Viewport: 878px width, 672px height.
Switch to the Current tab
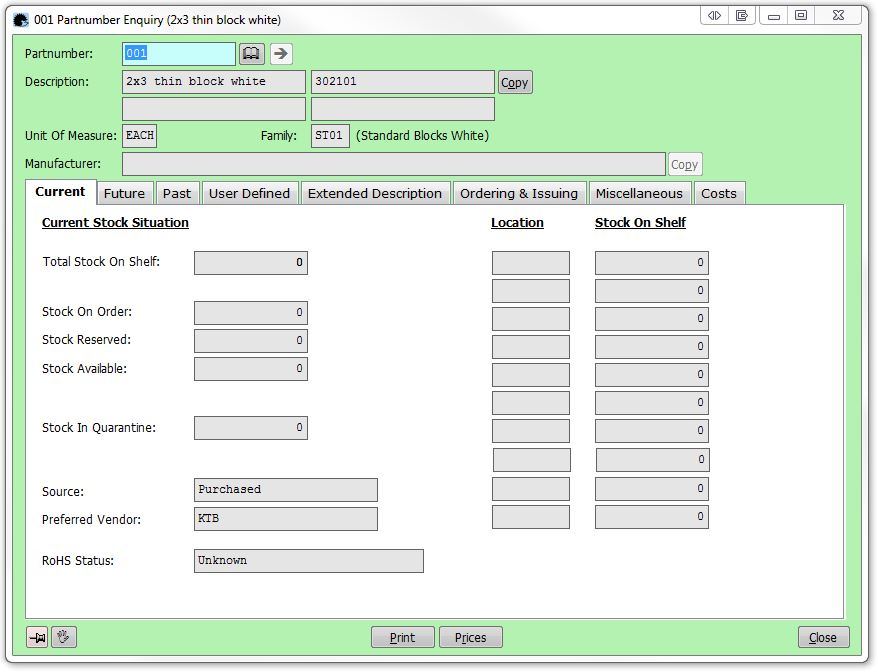click(60, 192)
